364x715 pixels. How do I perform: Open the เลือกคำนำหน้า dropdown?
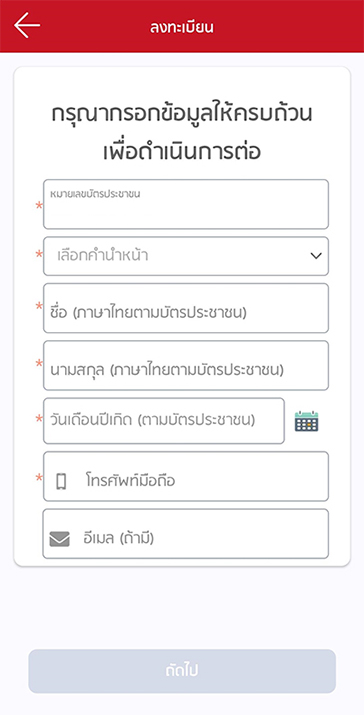[x=186, y=256]
